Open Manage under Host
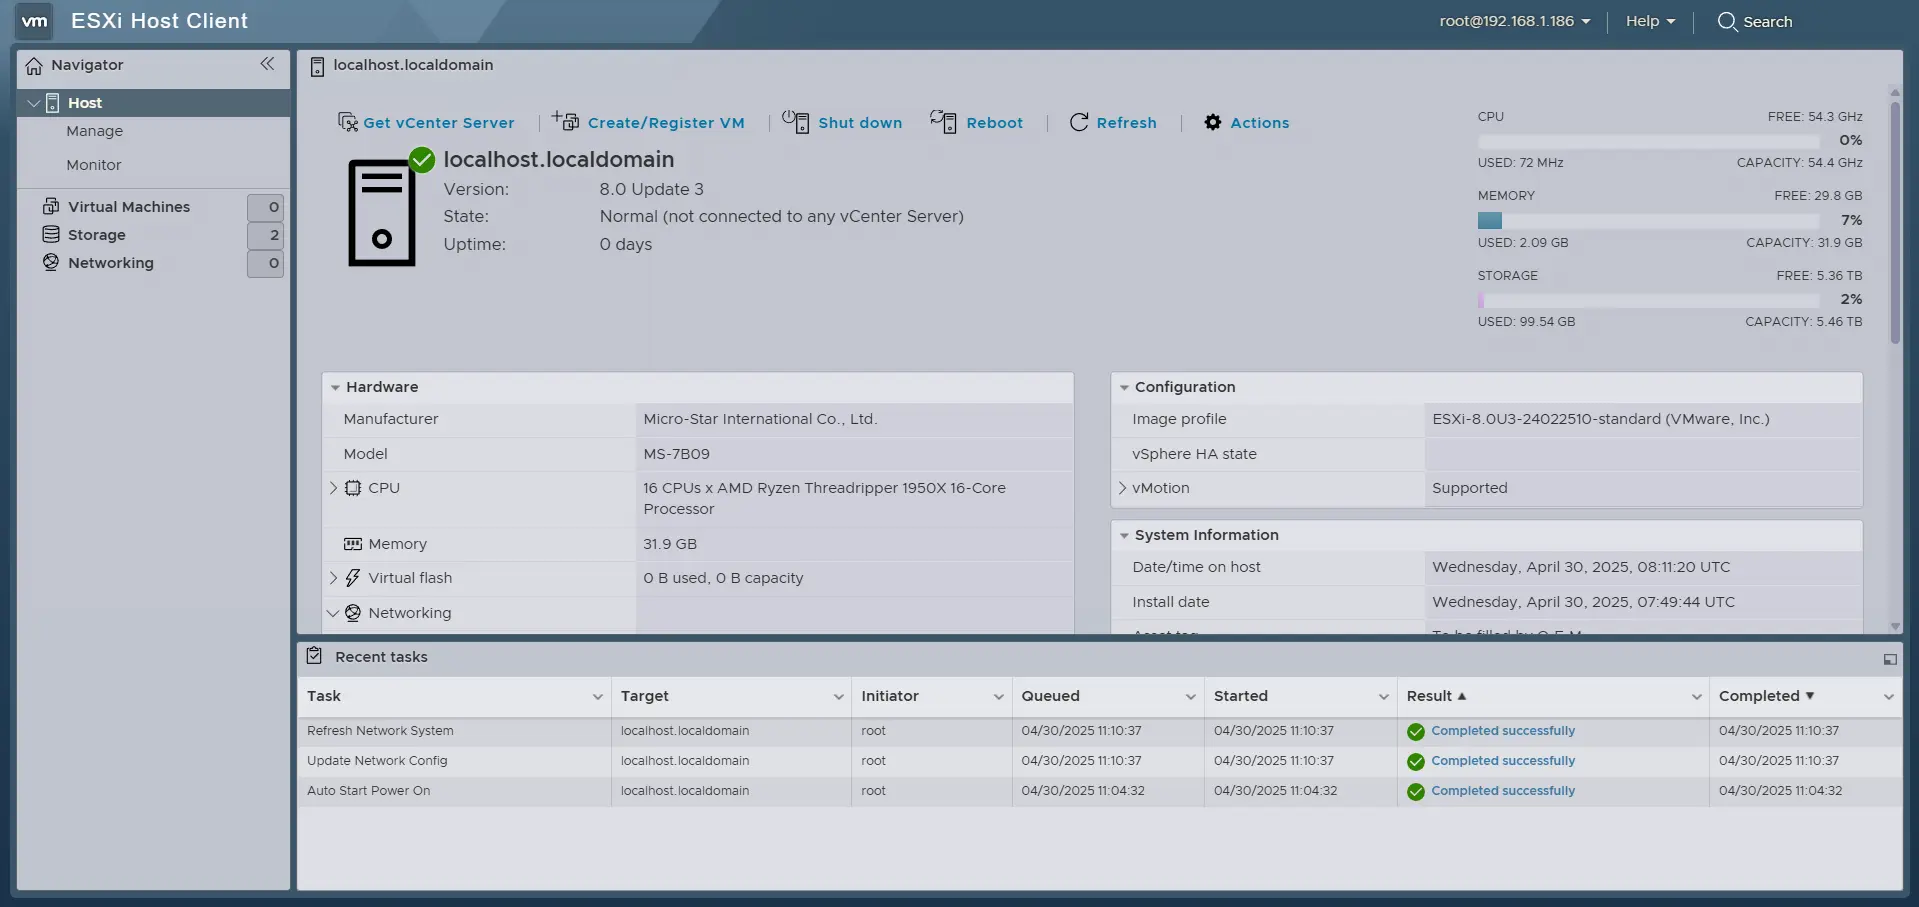This screenshot has width=1919, height=907. pos(94,131)
